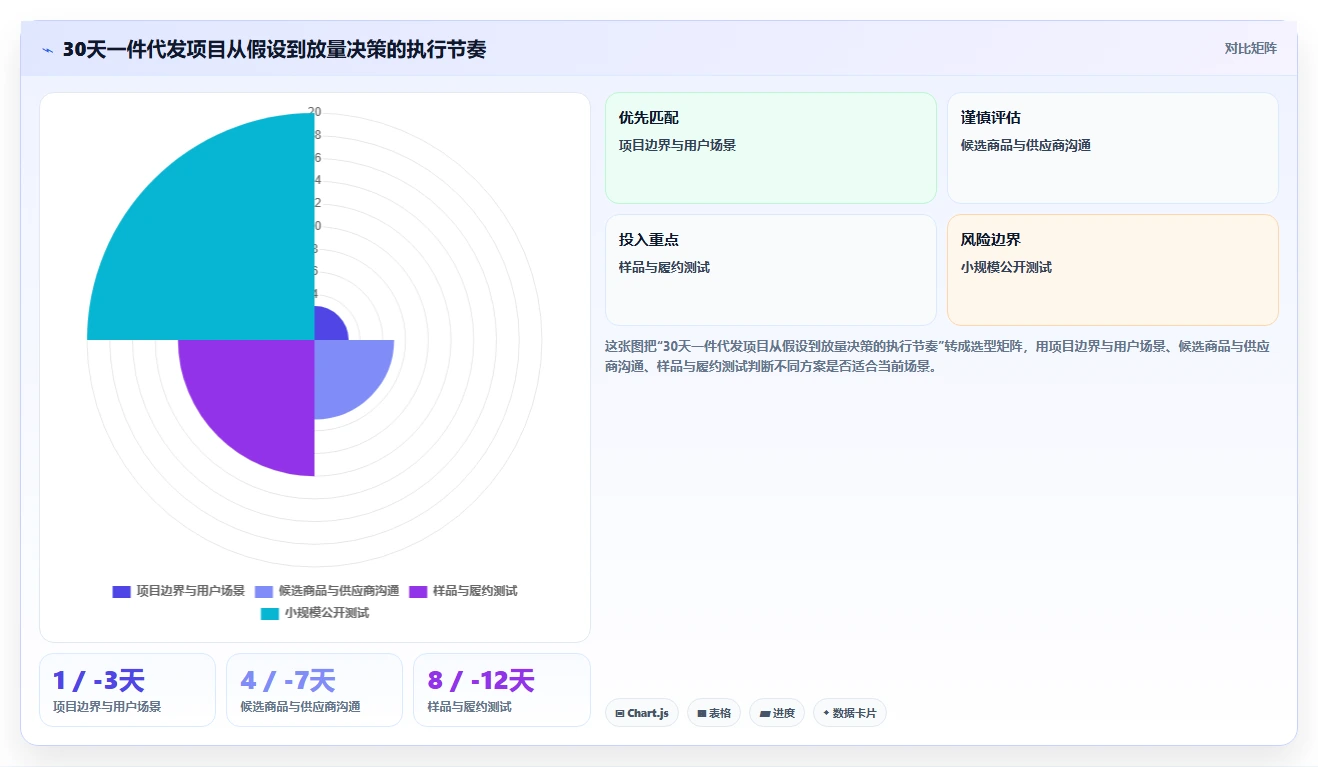This screenshot has height=767, width=1318.
Task: Click the Chart.js tag icon
Action: (x=620, y=714)
